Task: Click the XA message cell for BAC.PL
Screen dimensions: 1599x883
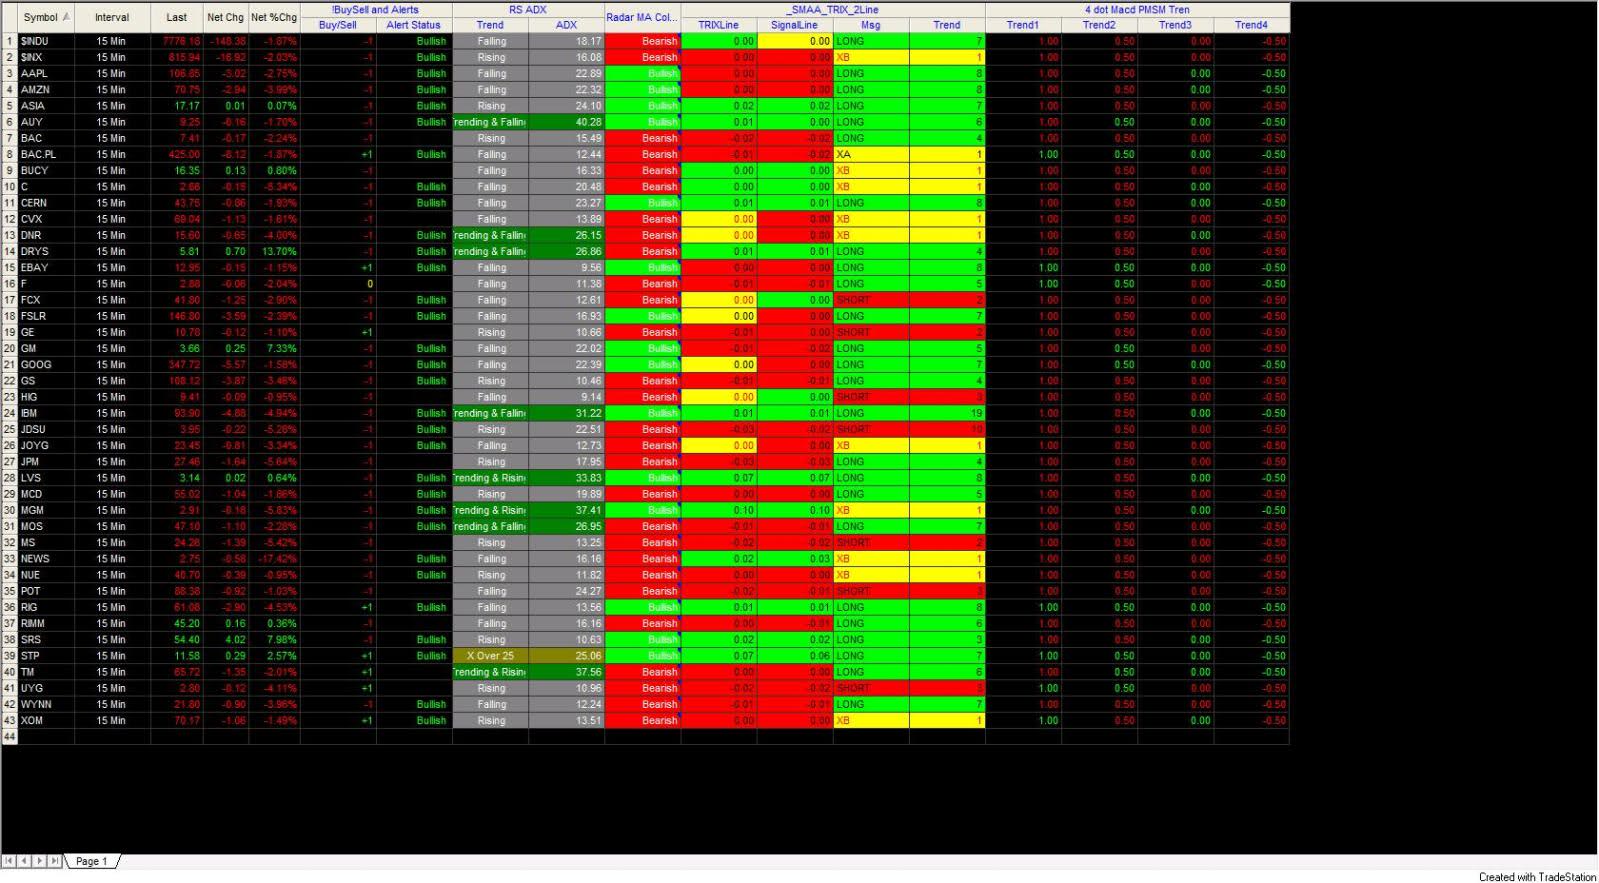Action: [871, 154]
